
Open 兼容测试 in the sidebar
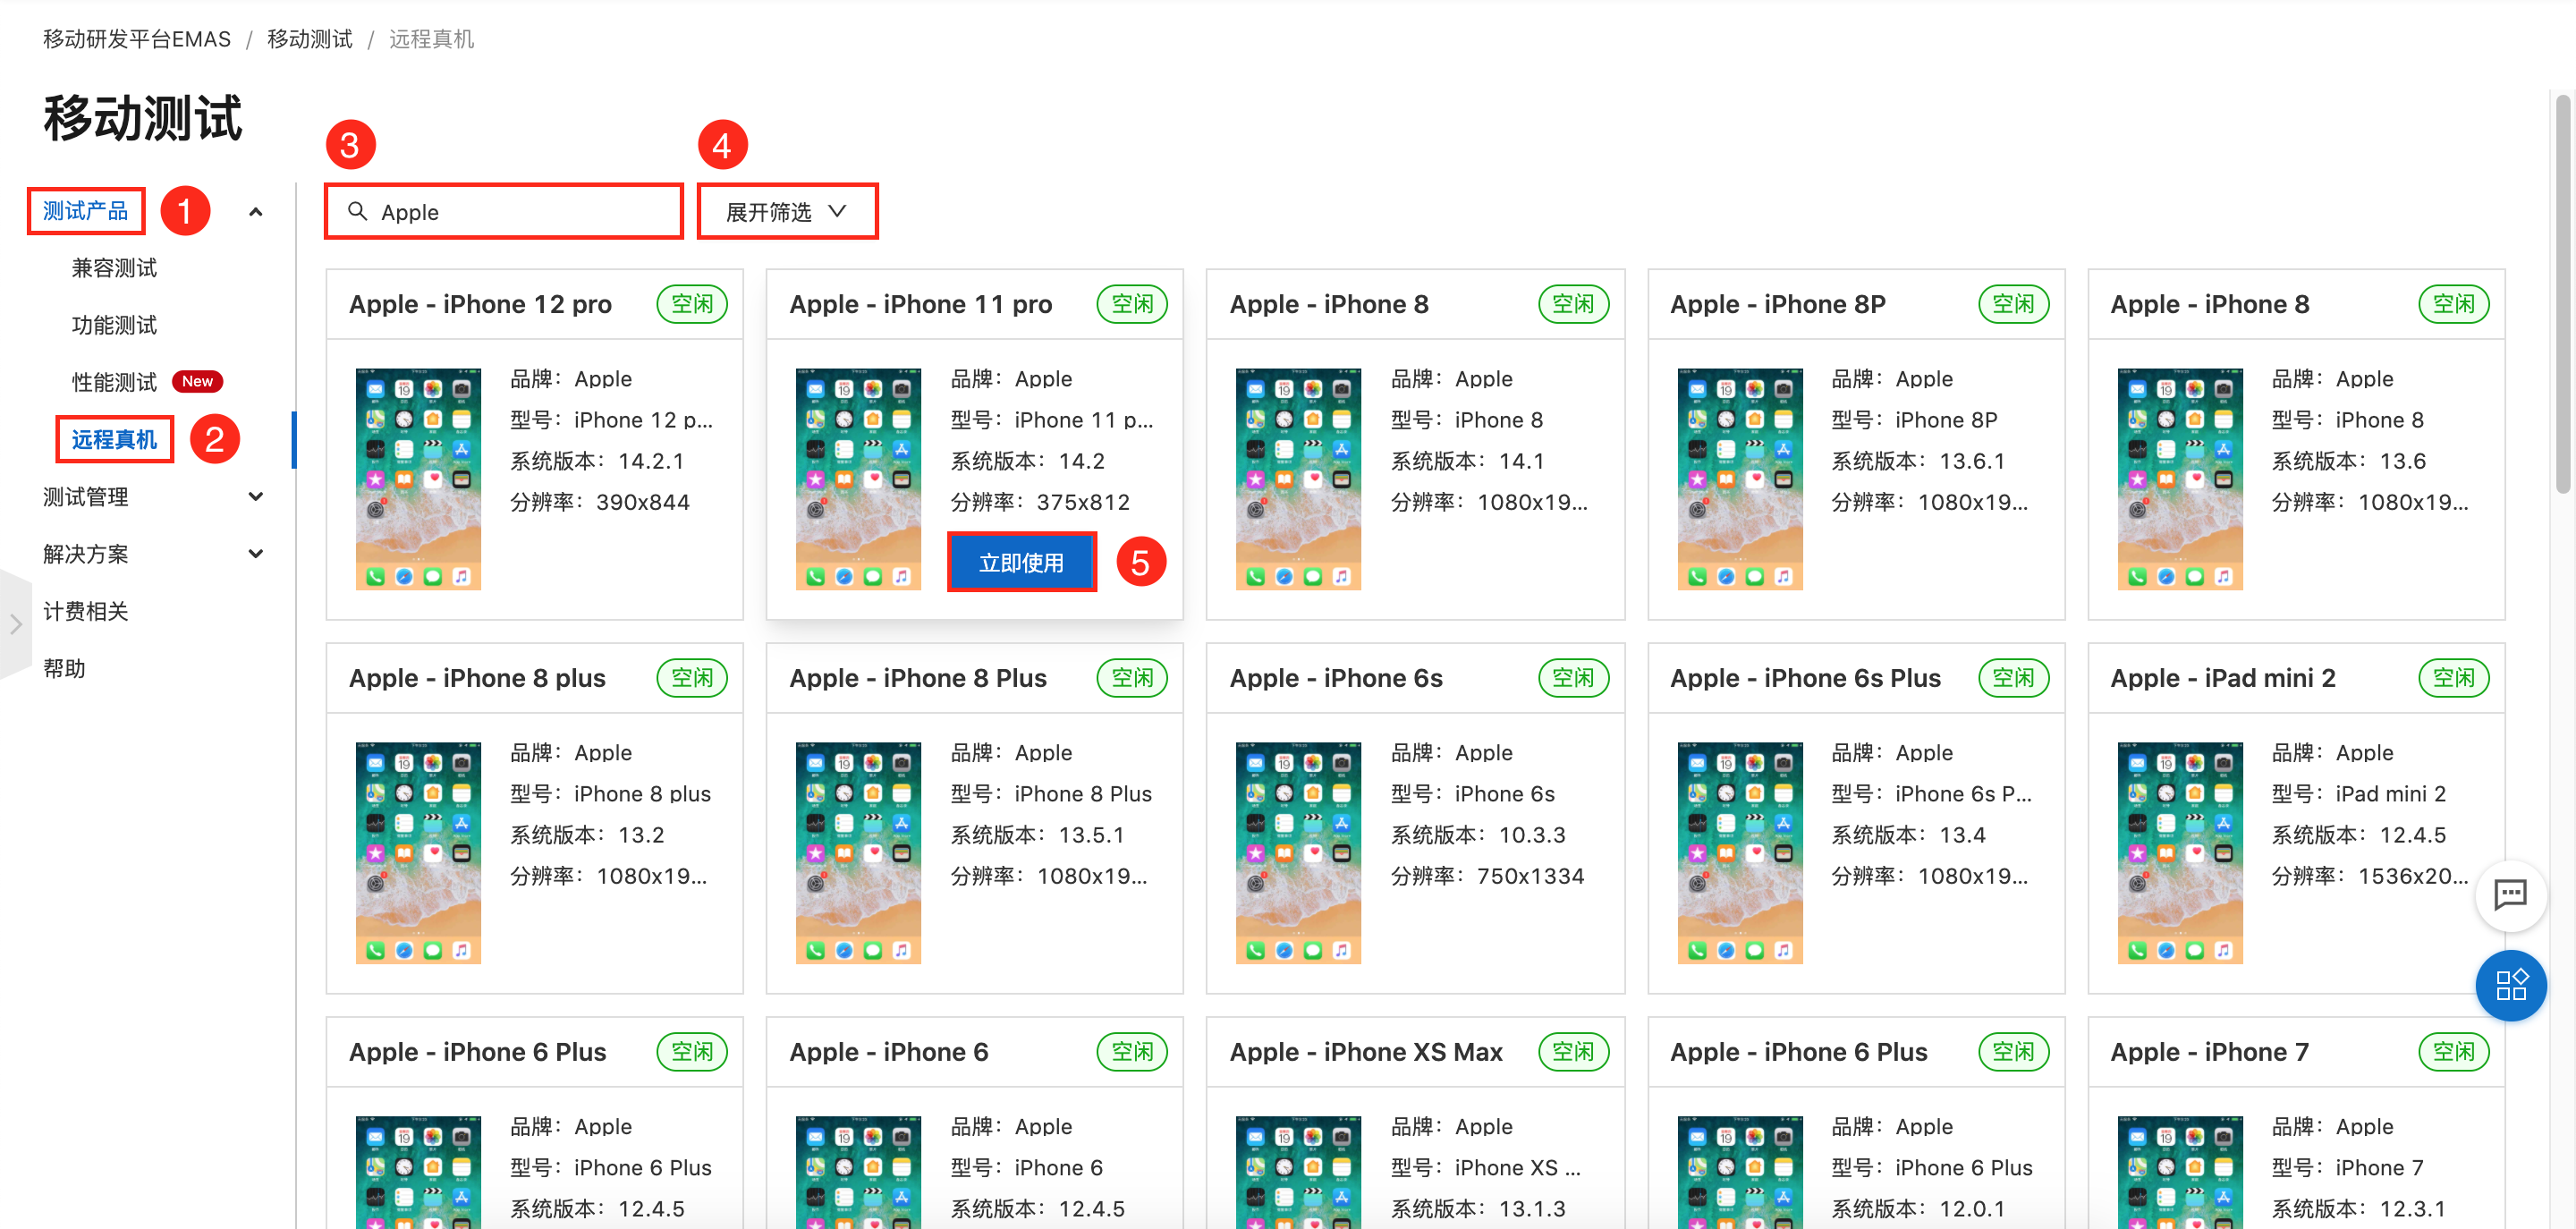click(x=114, y=268)
